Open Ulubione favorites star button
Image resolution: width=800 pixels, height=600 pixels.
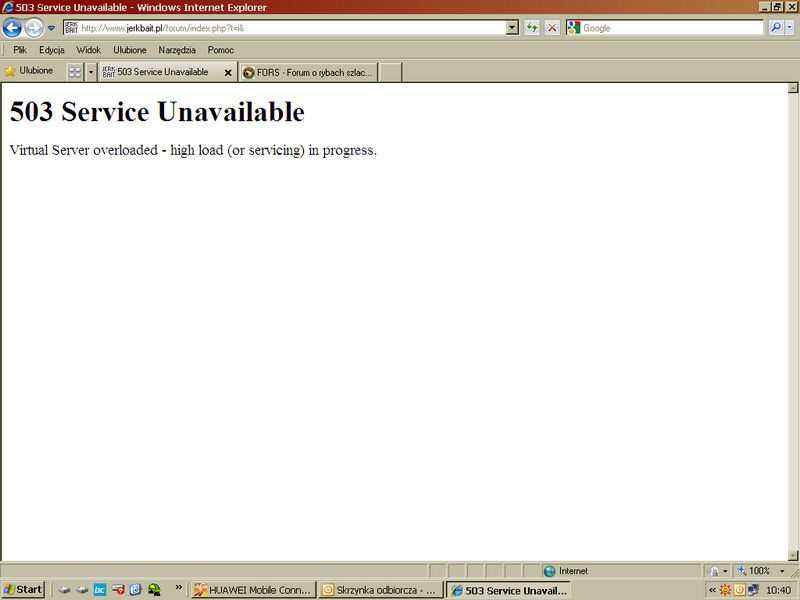pos(29,71)
